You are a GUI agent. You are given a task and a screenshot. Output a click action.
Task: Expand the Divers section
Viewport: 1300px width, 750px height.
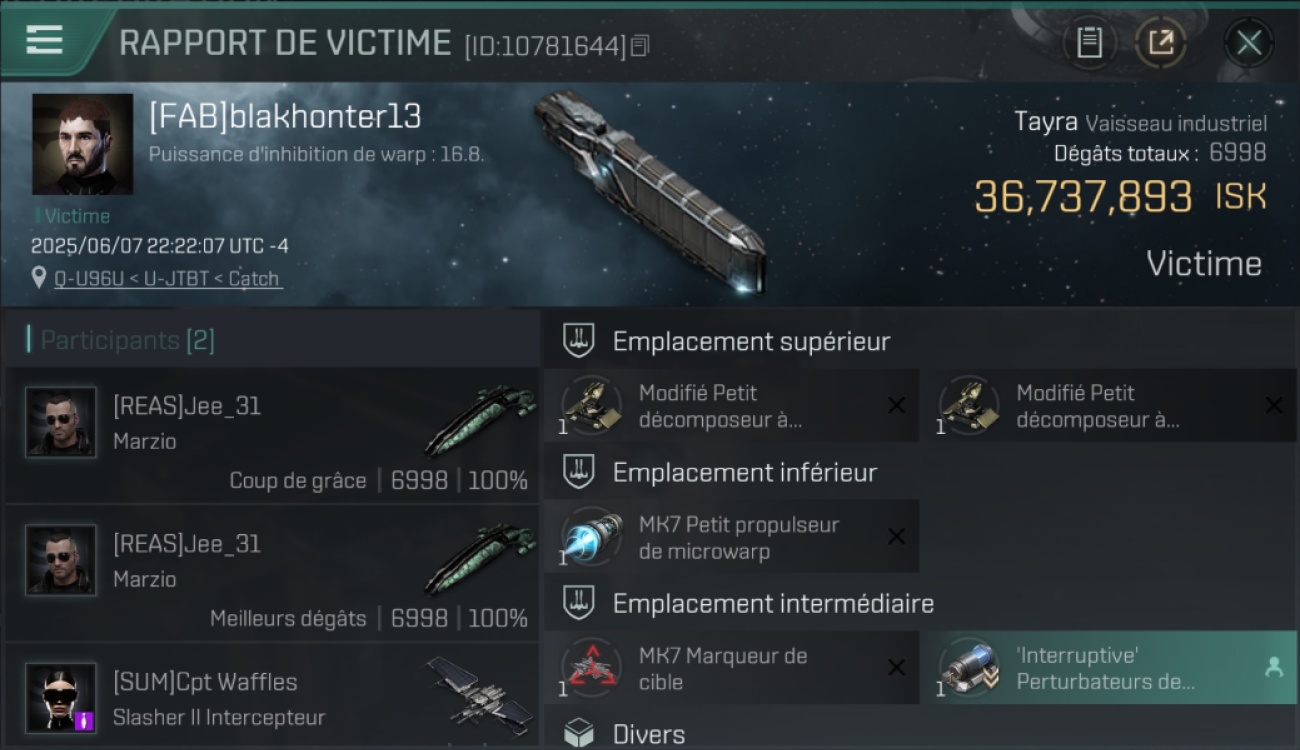[x=920, y=734]
